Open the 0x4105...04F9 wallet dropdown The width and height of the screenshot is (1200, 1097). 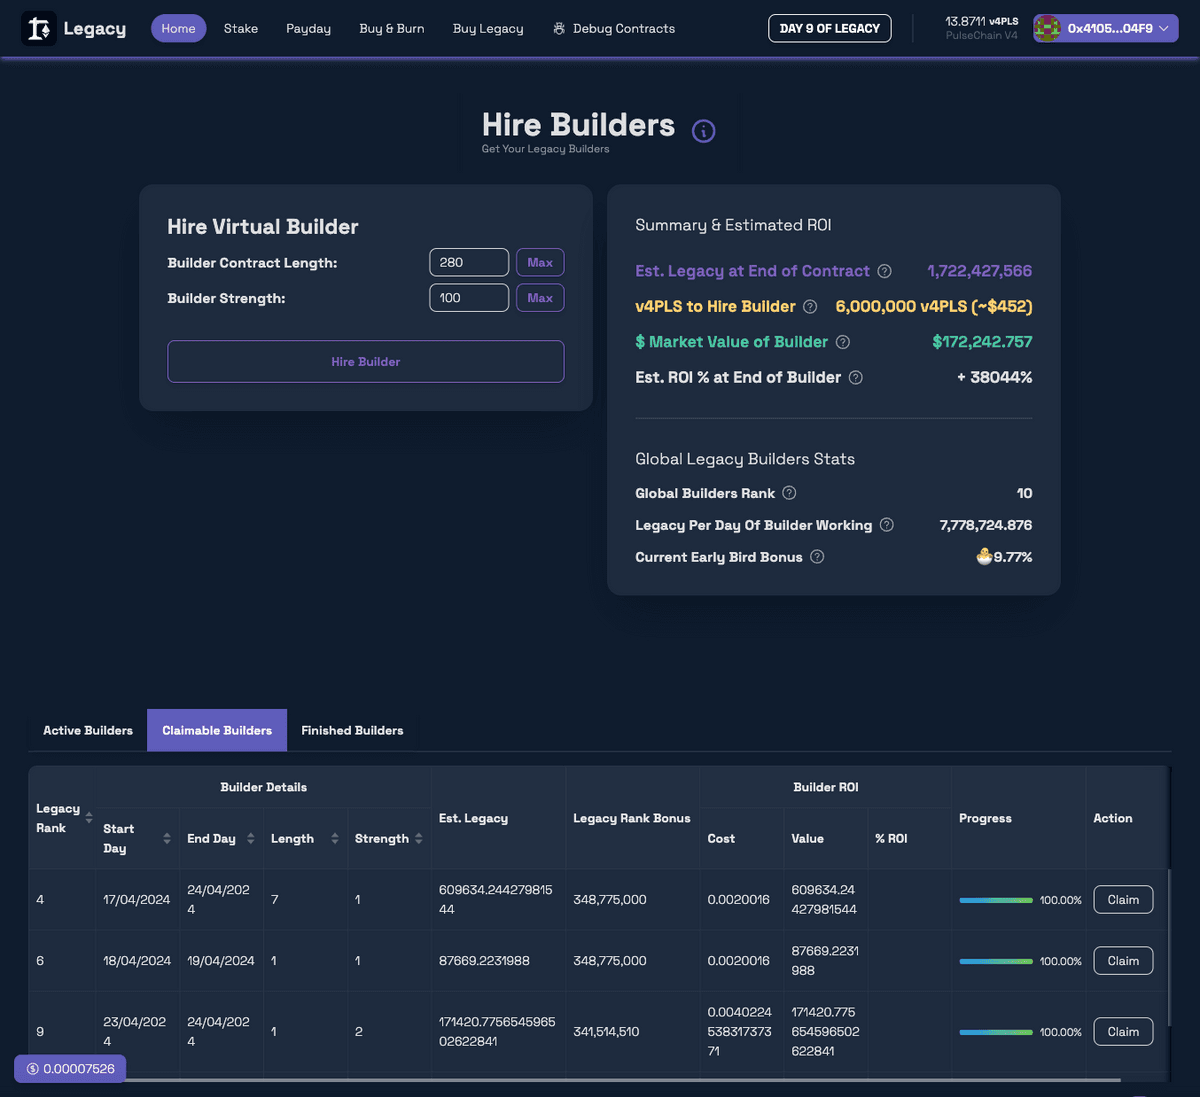pos(1105,28)
